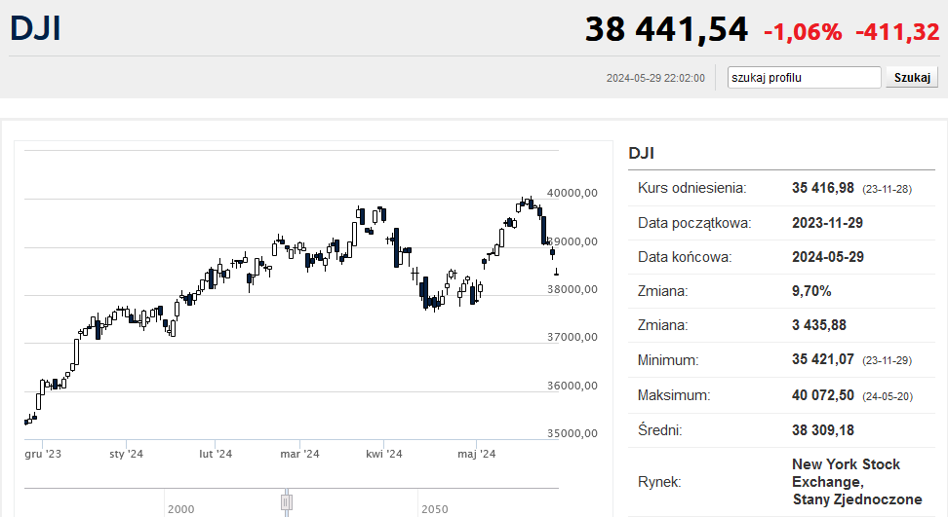Click the 35000,00 axis label on the chart
The width and height of the screenshot is (948, 517).
pos(572,433)
